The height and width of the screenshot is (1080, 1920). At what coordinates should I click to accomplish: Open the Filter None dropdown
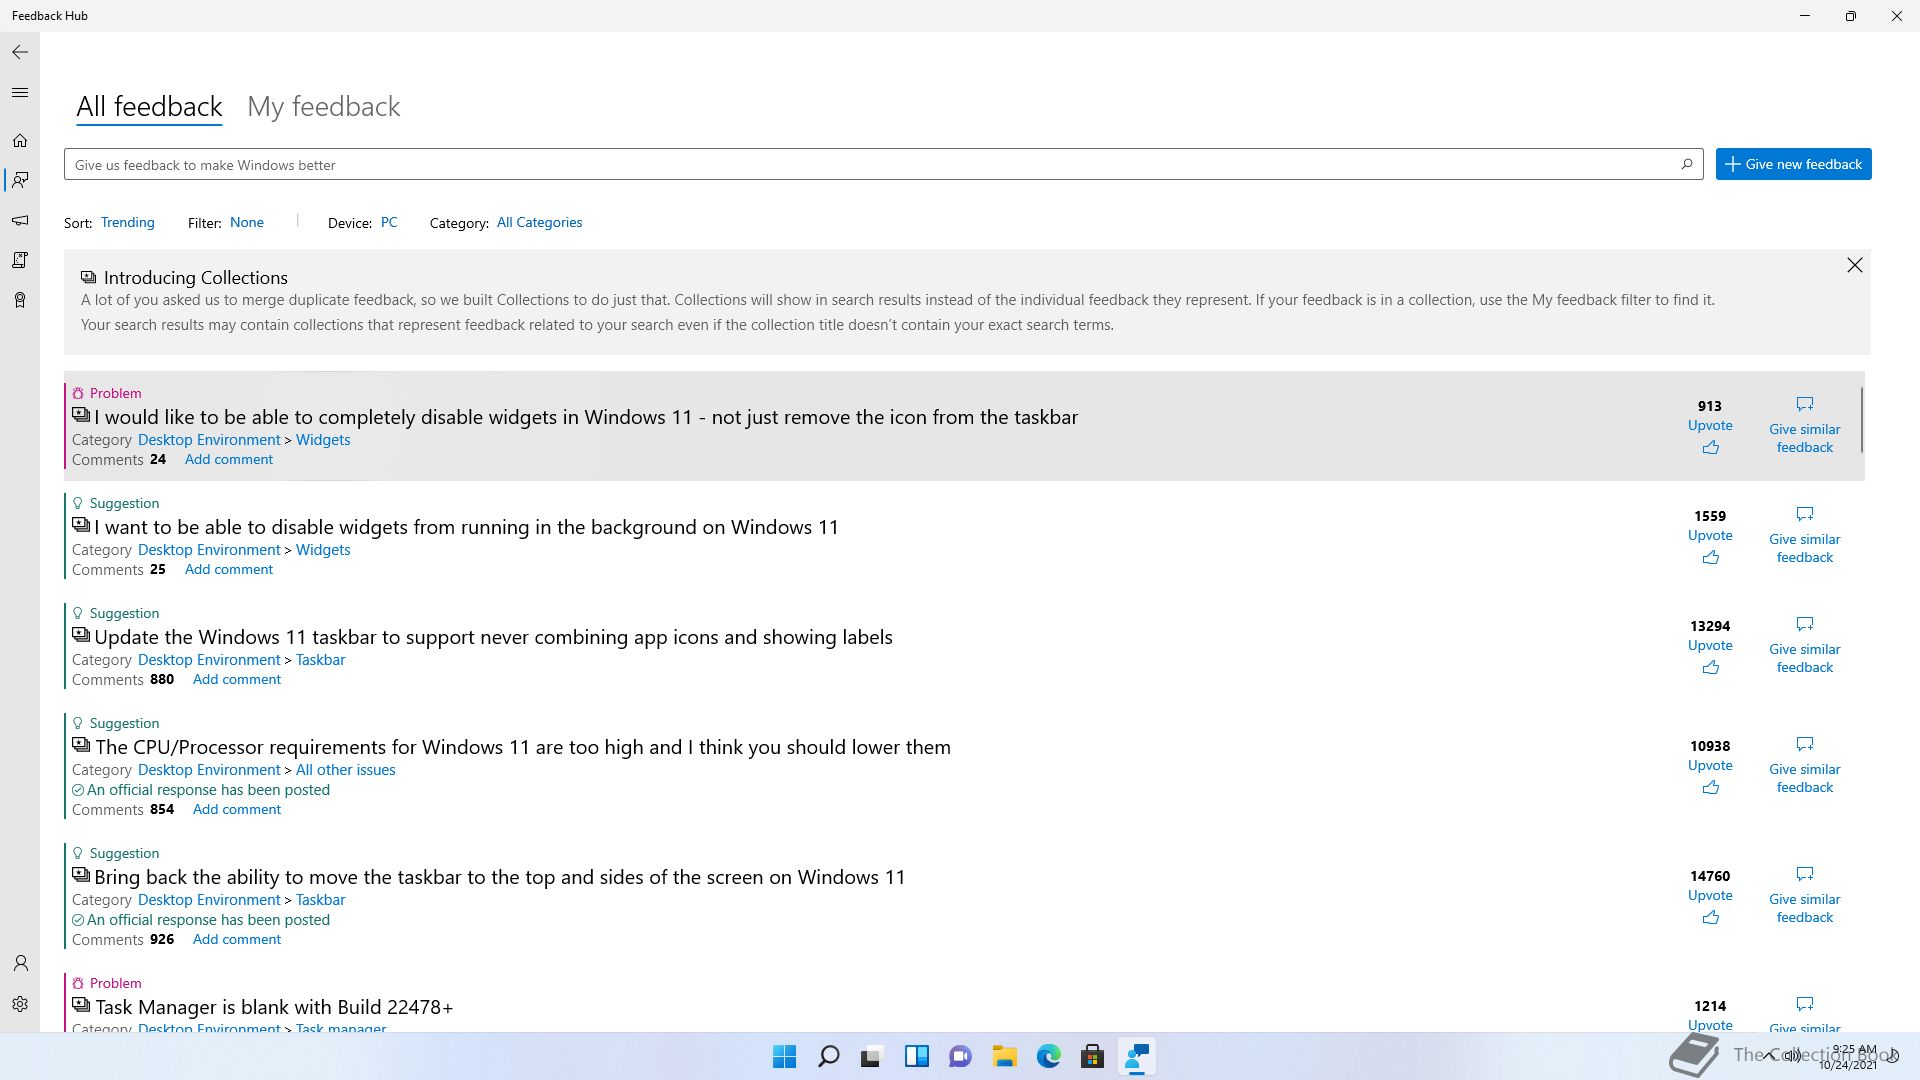click(247, 222)
